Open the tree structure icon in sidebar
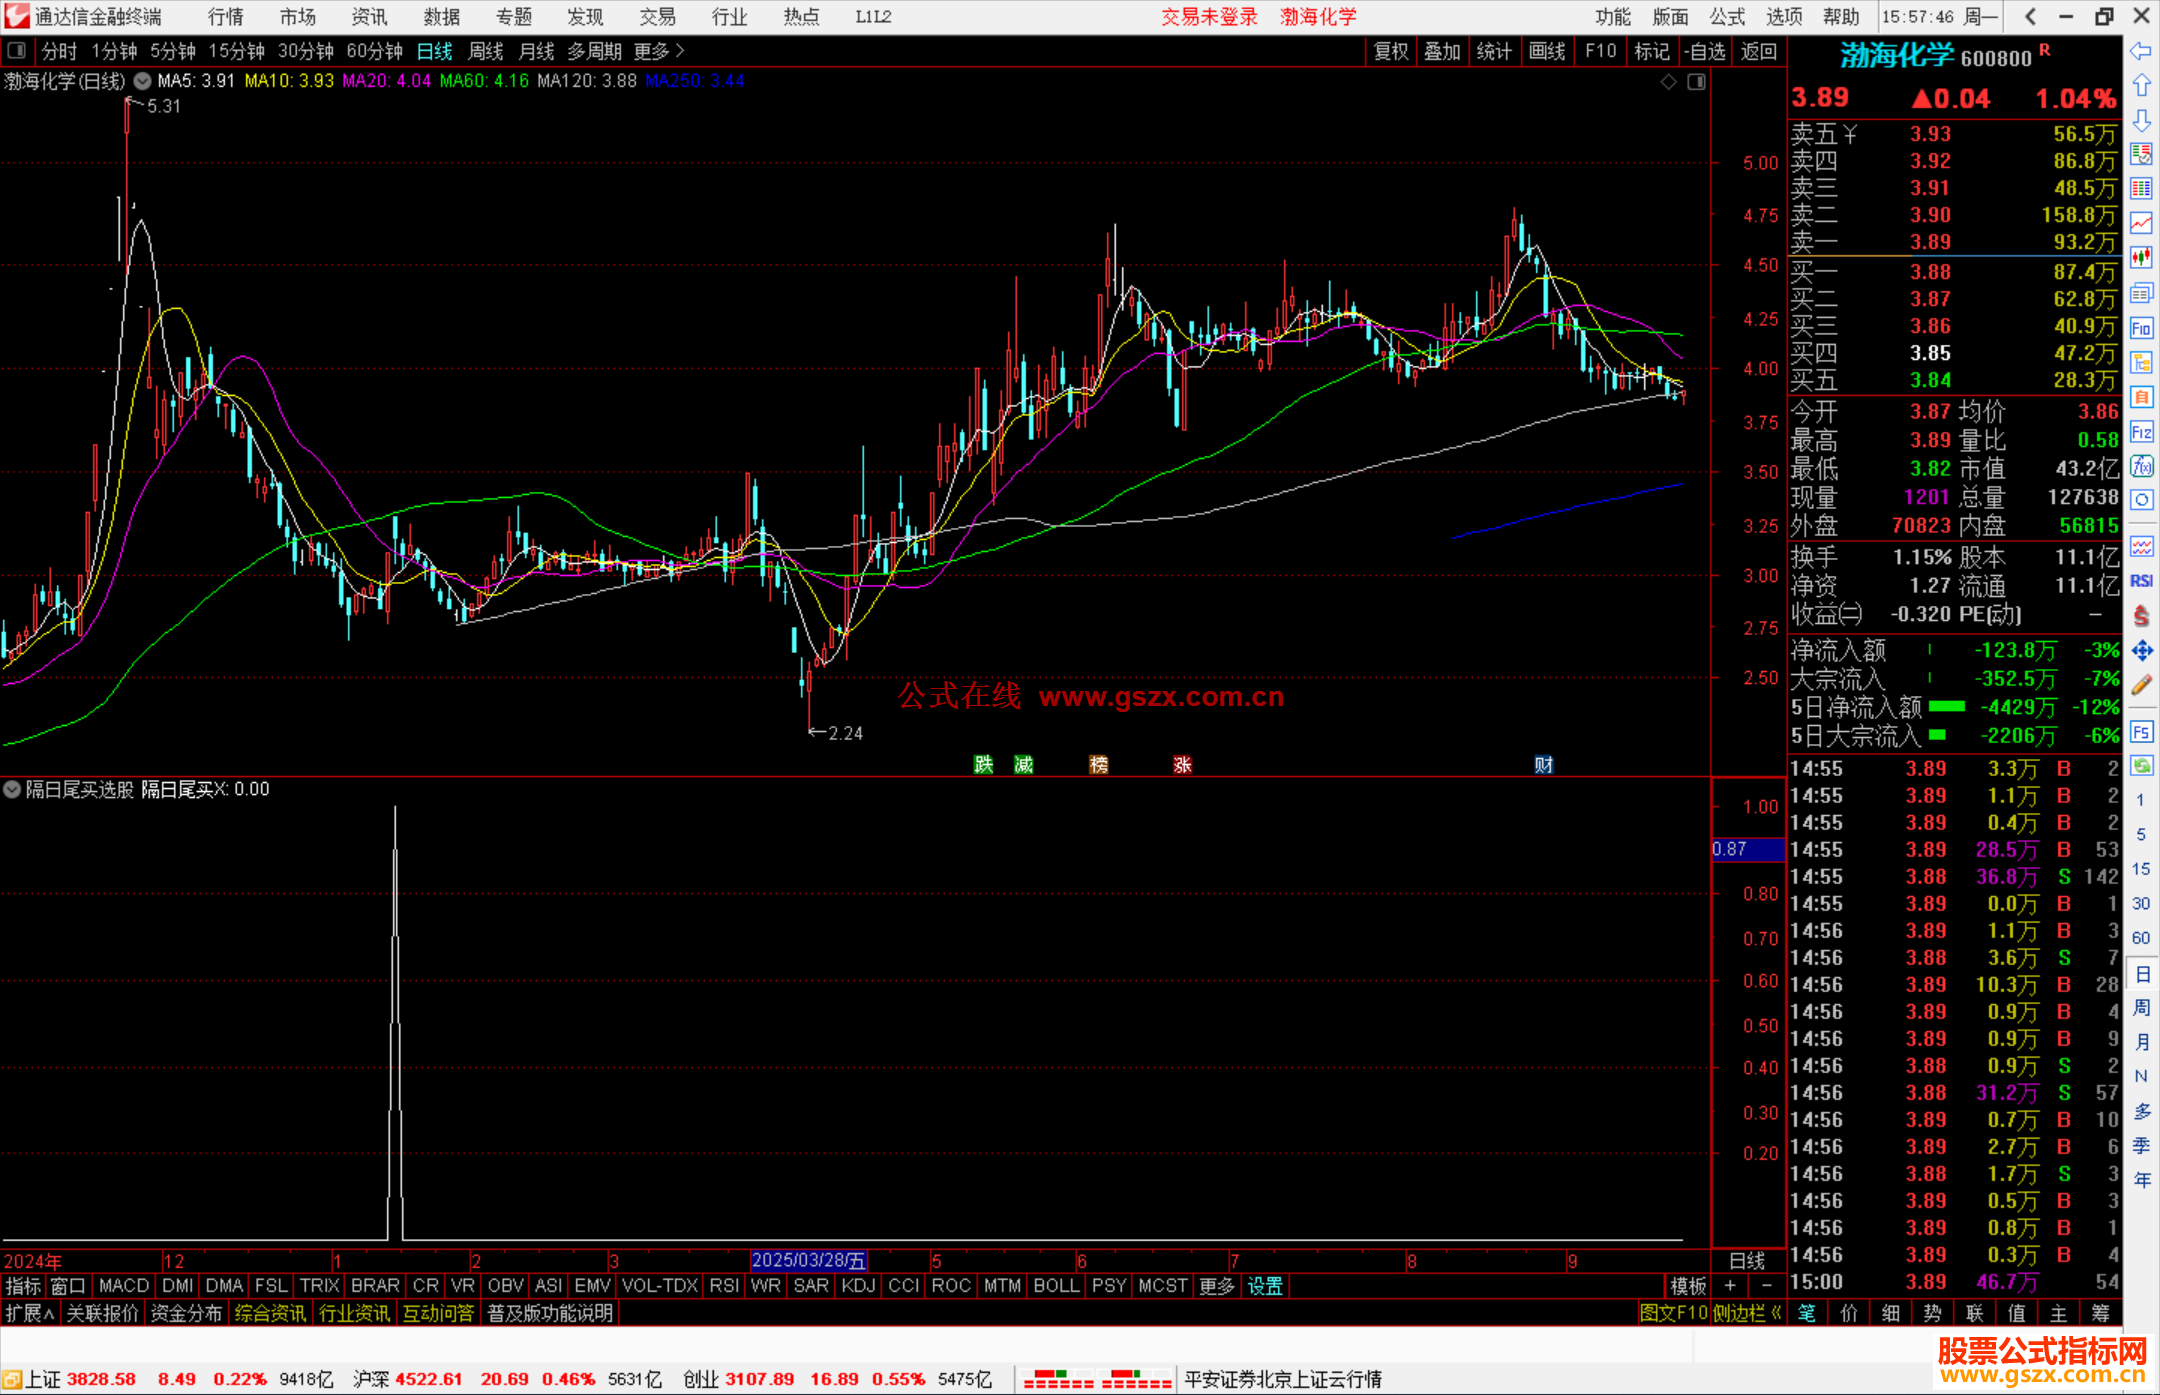Screen dimensions: 2160x1395 pyautogui.click(x=2141, y=362)
